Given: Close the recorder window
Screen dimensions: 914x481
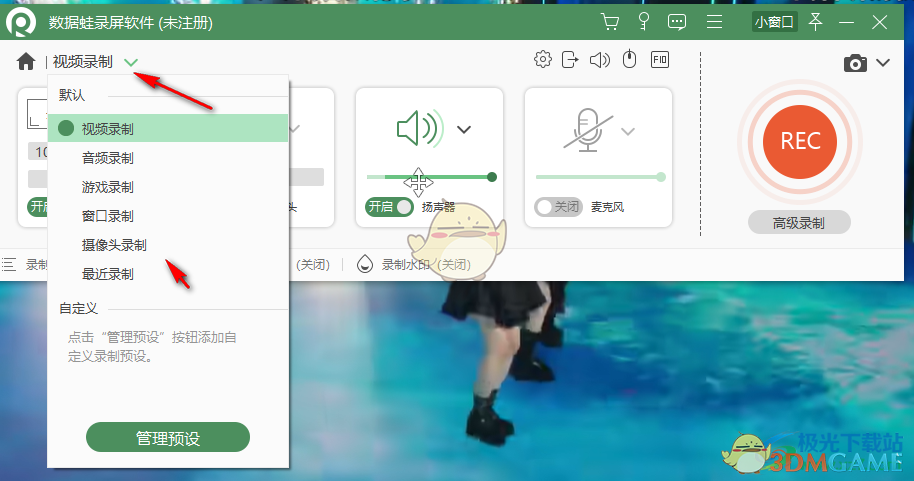Looking at the screenshot, I should tap(880, 22).
